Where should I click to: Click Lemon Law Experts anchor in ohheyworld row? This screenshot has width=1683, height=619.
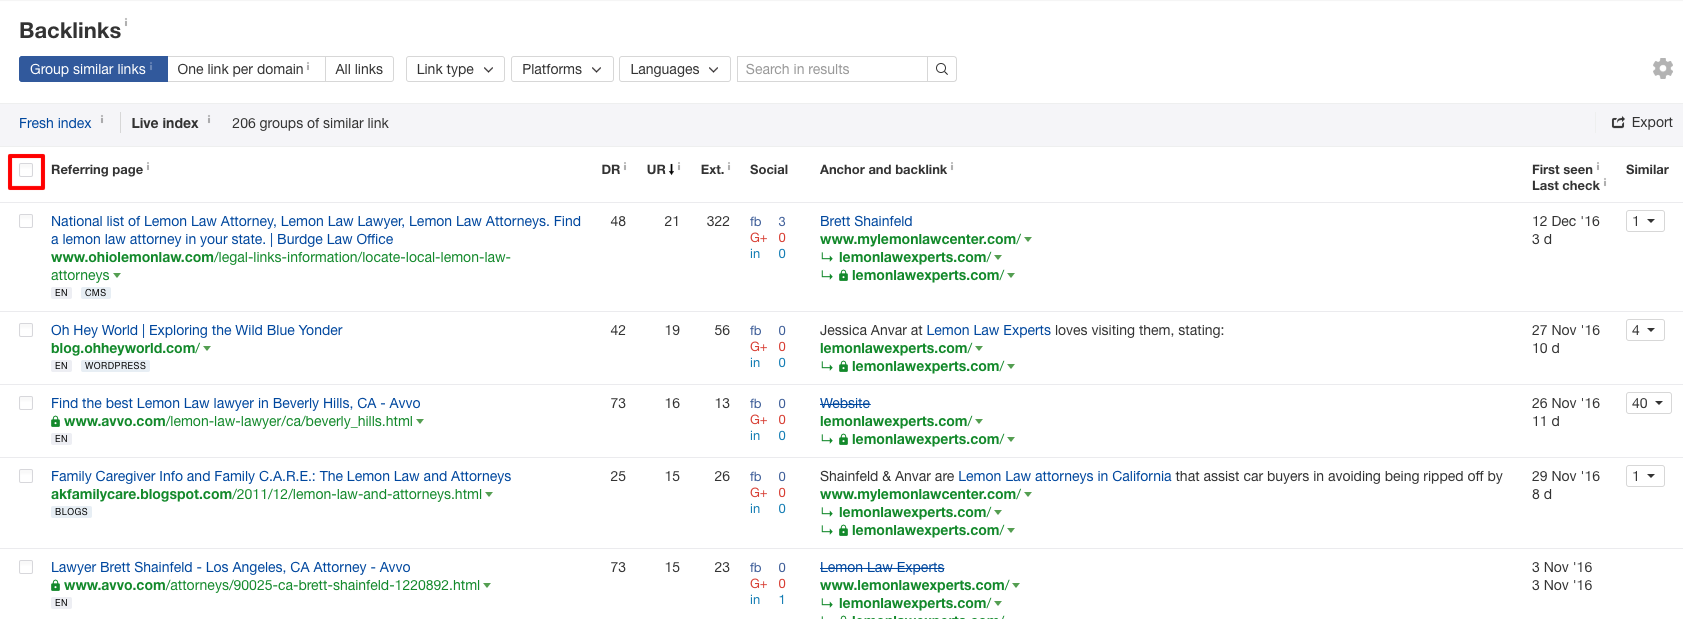989,330
